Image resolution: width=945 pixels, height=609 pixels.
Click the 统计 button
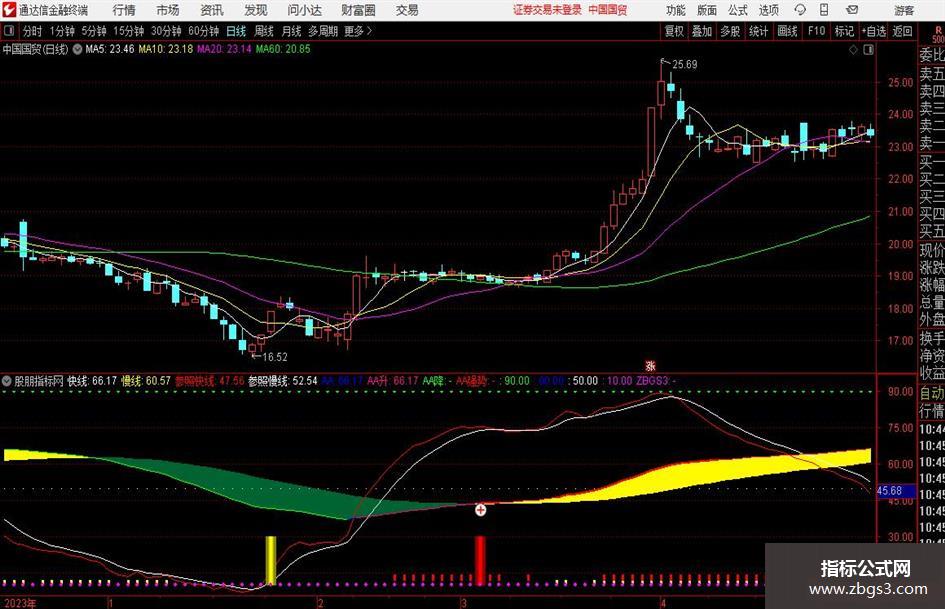[x=758, y=31]
